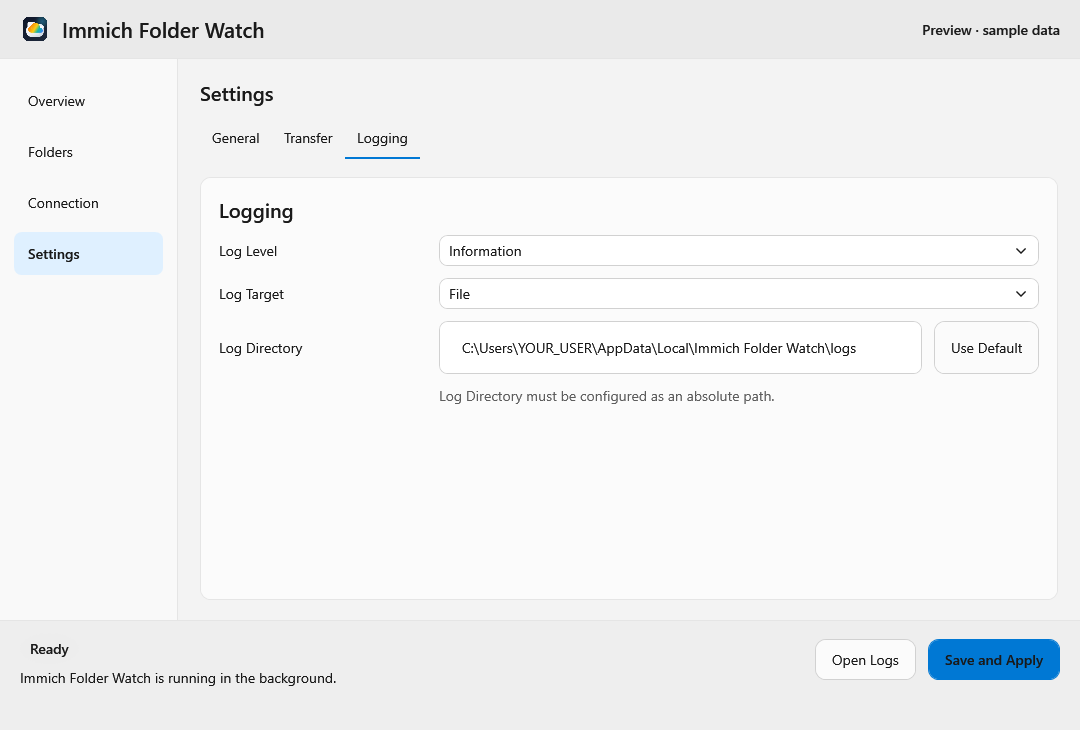Open the Connection sidebar page
The image size is (1080, 730).
click(x=88, y=203)
